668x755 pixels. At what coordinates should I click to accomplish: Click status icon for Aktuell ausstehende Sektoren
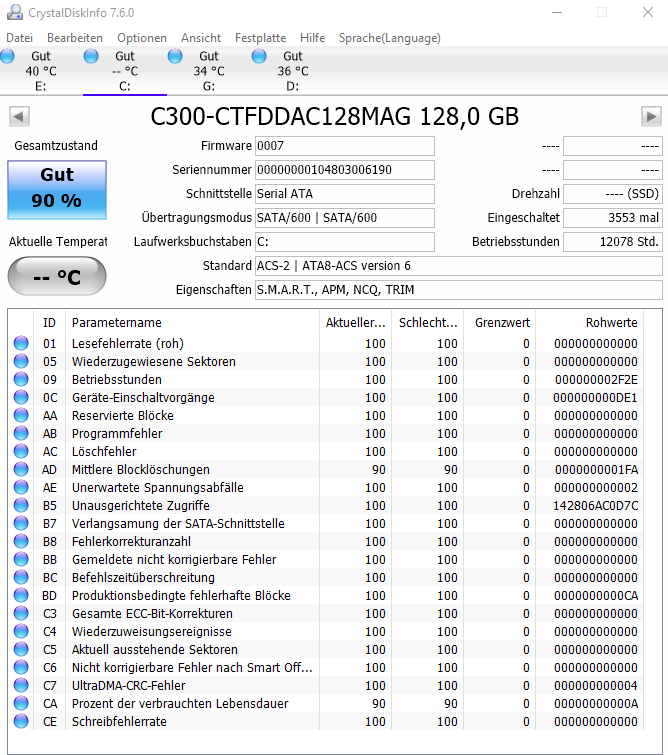(x=21, y=649)
